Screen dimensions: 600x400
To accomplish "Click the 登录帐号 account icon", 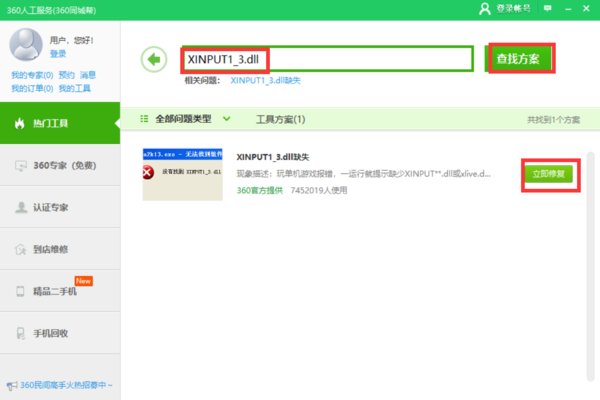I will (x=486, y=8).
